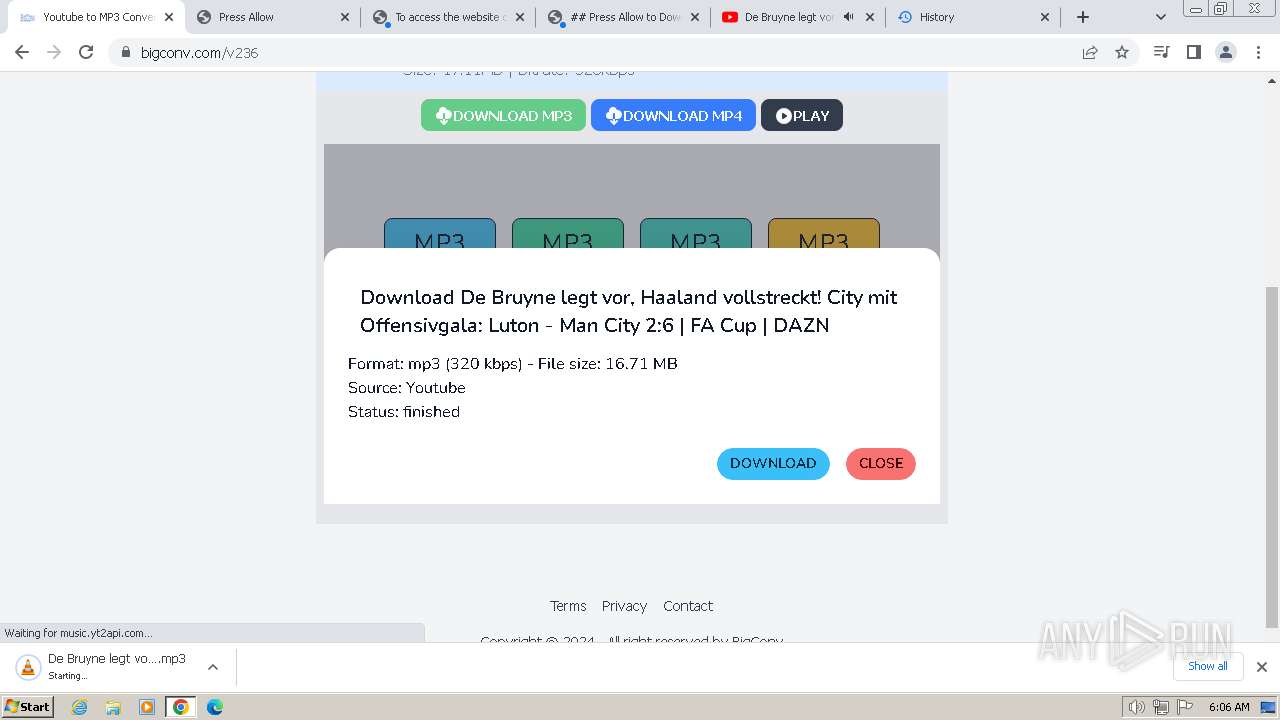Screen dimensions: 1280x720
Task: Click the volume speaker tray icon
Action: (x=1137, y=707)
